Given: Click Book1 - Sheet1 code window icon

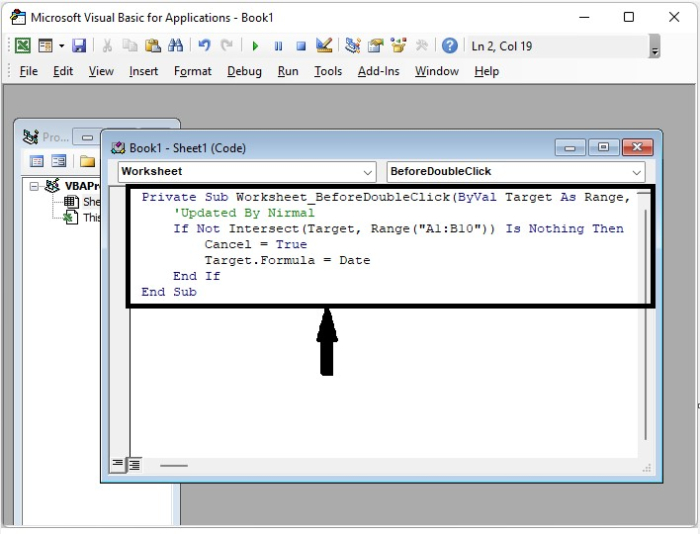Looking at the screenshot, I should point(118,148).
